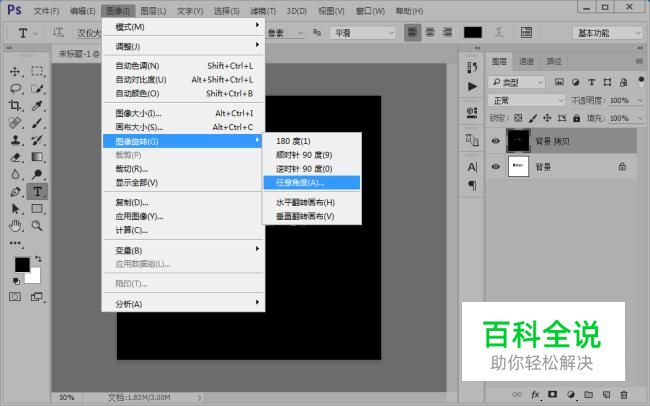Open layer blend mode 正常 dropdown

[x=526, y=100]
